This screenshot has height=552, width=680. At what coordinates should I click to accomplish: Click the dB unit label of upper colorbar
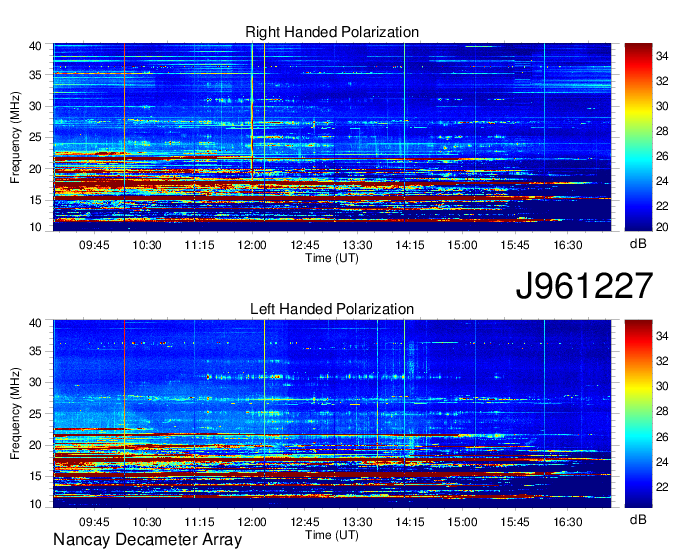pos(638,244)
